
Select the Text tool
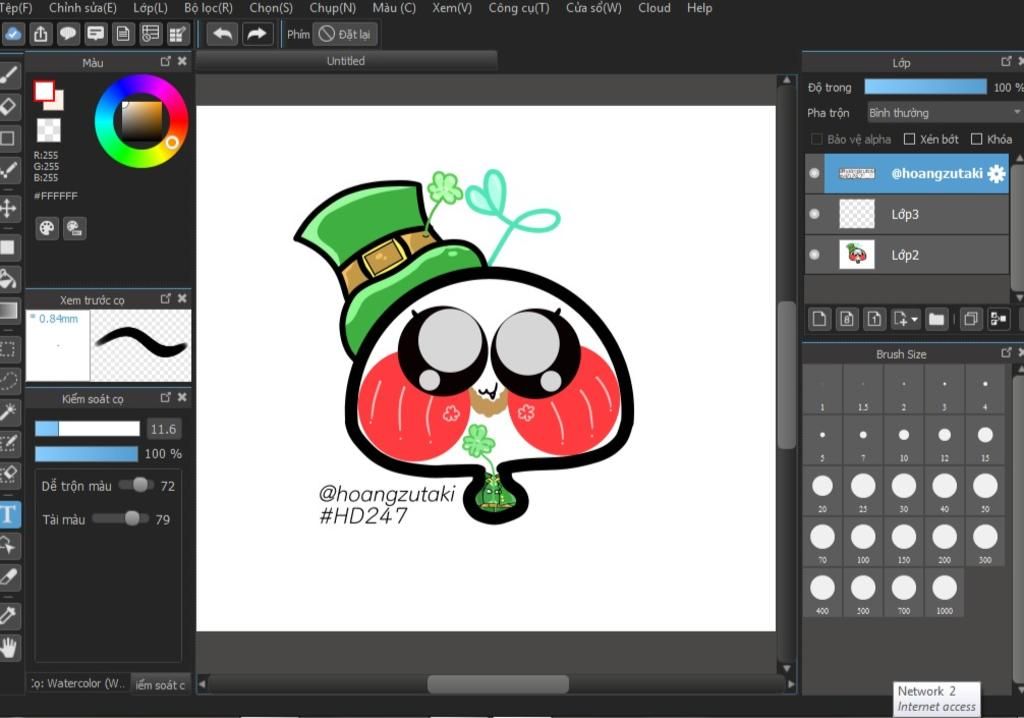(x=9, y=515)
